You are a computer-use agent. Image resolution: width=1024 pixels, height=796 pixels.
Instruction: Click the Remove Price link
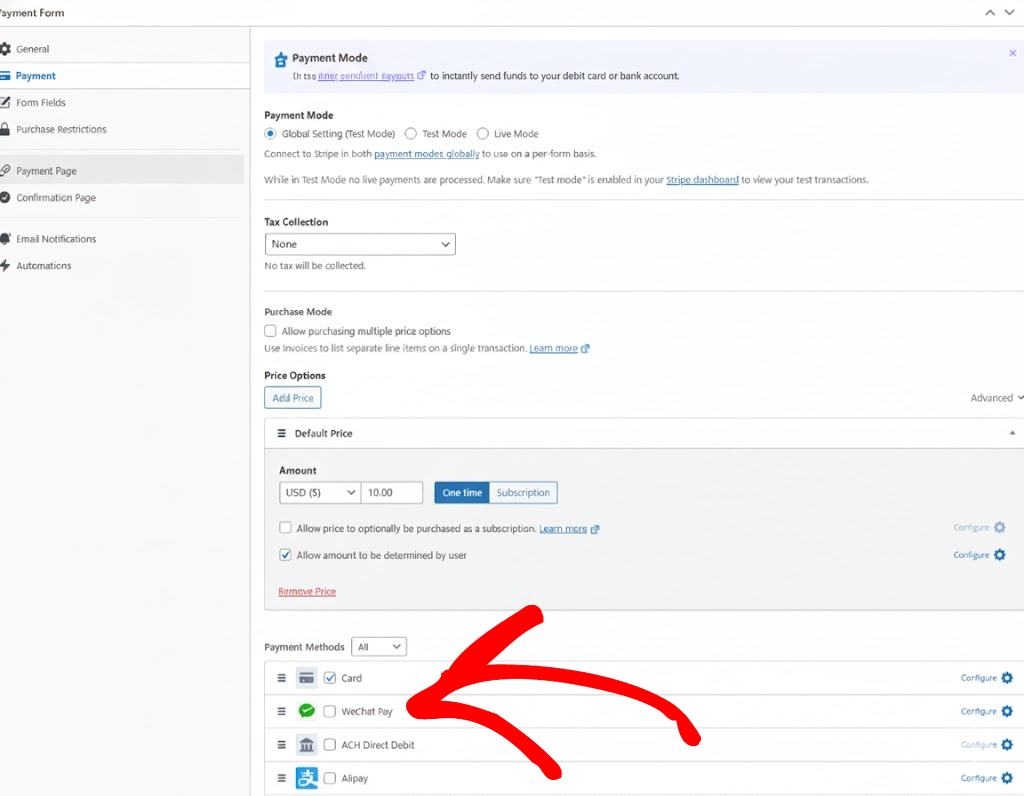tap(307, 592)
